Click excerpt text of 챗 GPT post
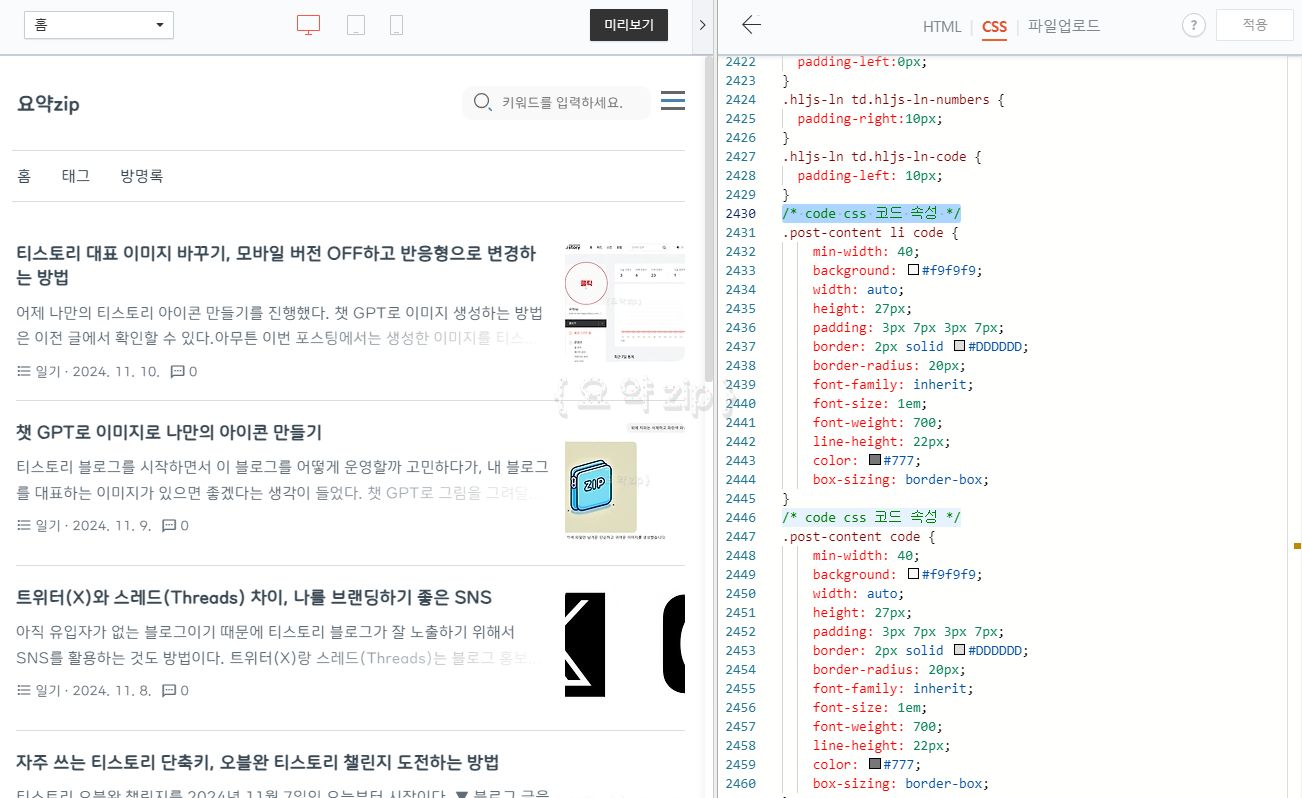 [283, 480]
